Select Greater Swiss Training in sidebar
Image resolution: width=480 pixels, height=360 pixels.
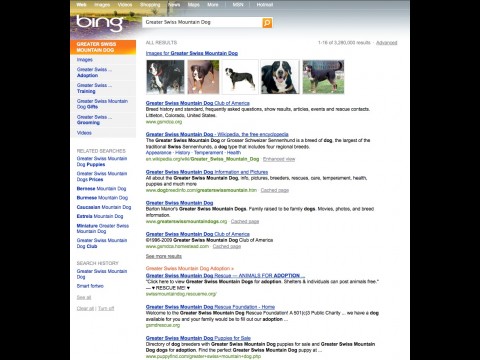click(x=94, y=88)
